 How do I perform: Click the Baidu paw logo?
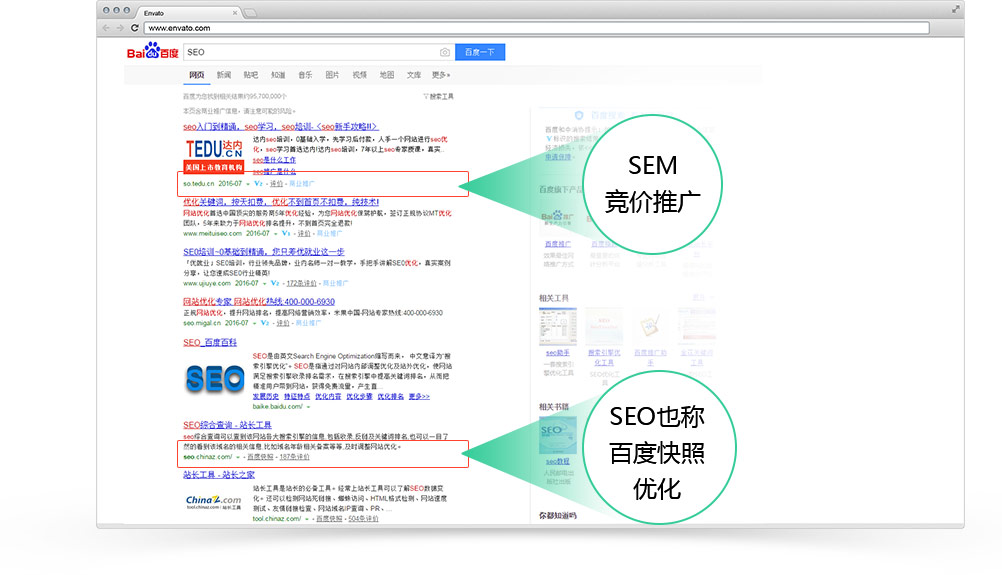pos(152,50)
